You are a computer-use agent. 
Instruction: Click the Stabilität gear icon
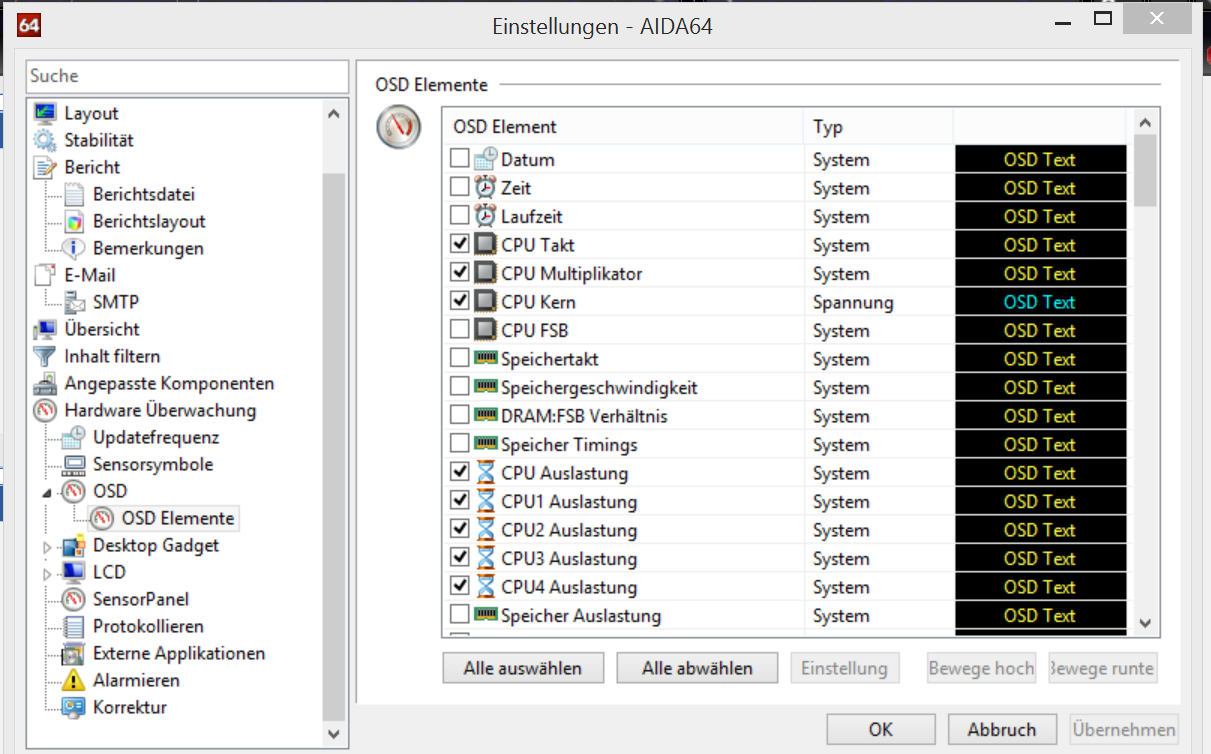[45, 140]
